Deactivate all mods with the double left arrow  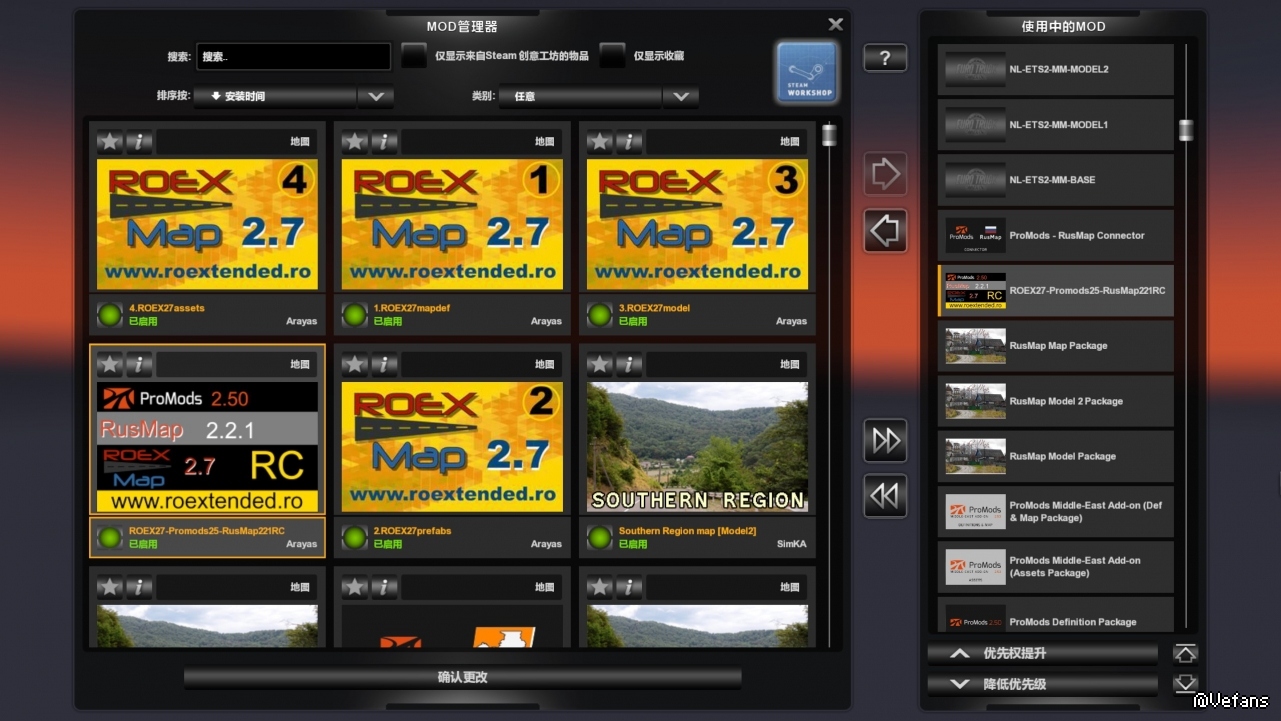[x=885, y=496]
